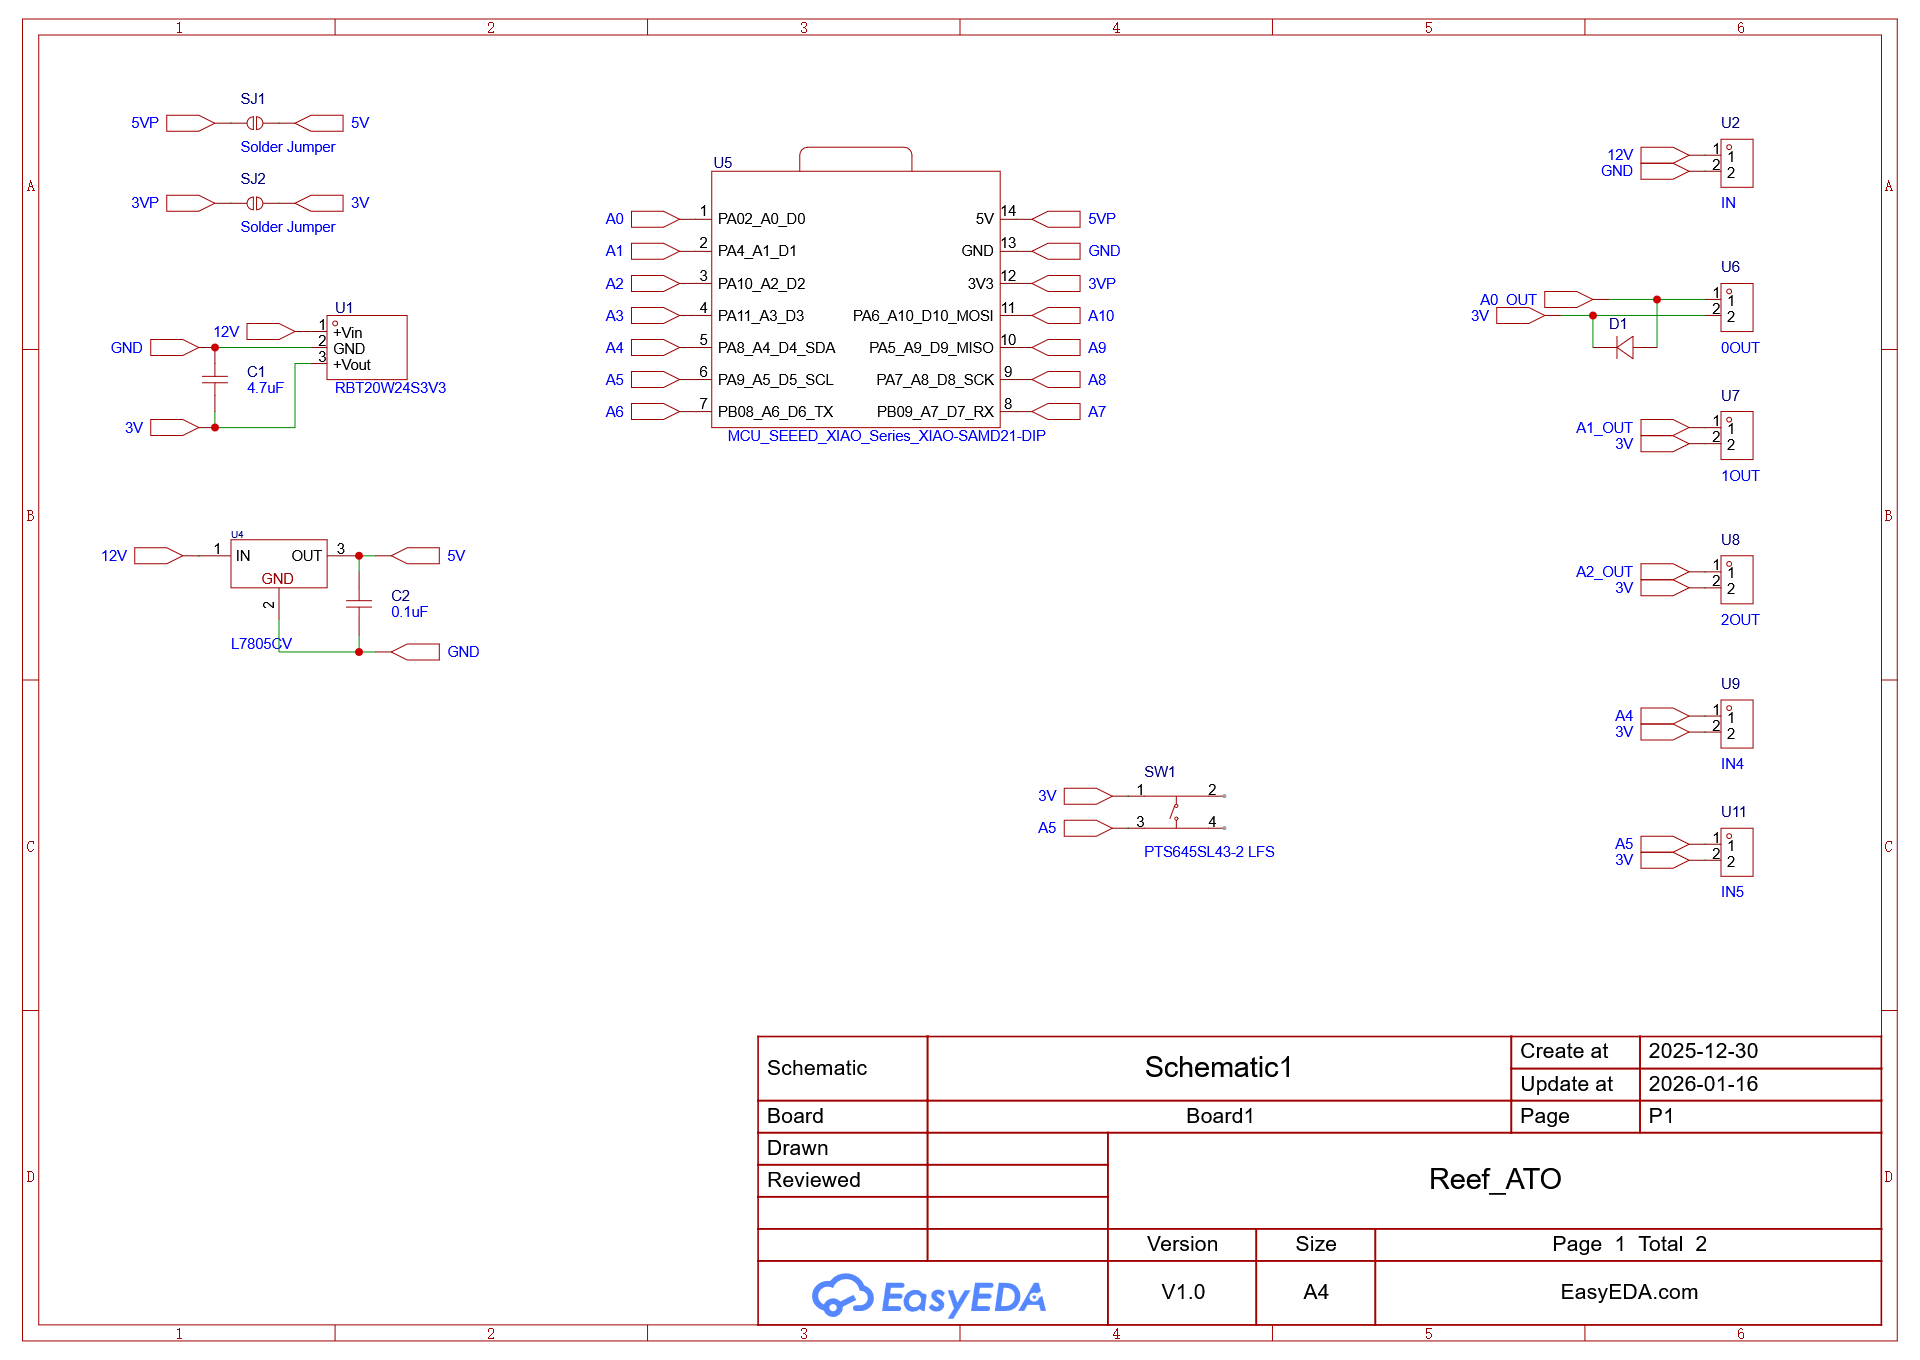Screen dimensions: 1920x1360
Task: Click the 'PB09_A7_D7_RX' pin label
Action: 935,412
